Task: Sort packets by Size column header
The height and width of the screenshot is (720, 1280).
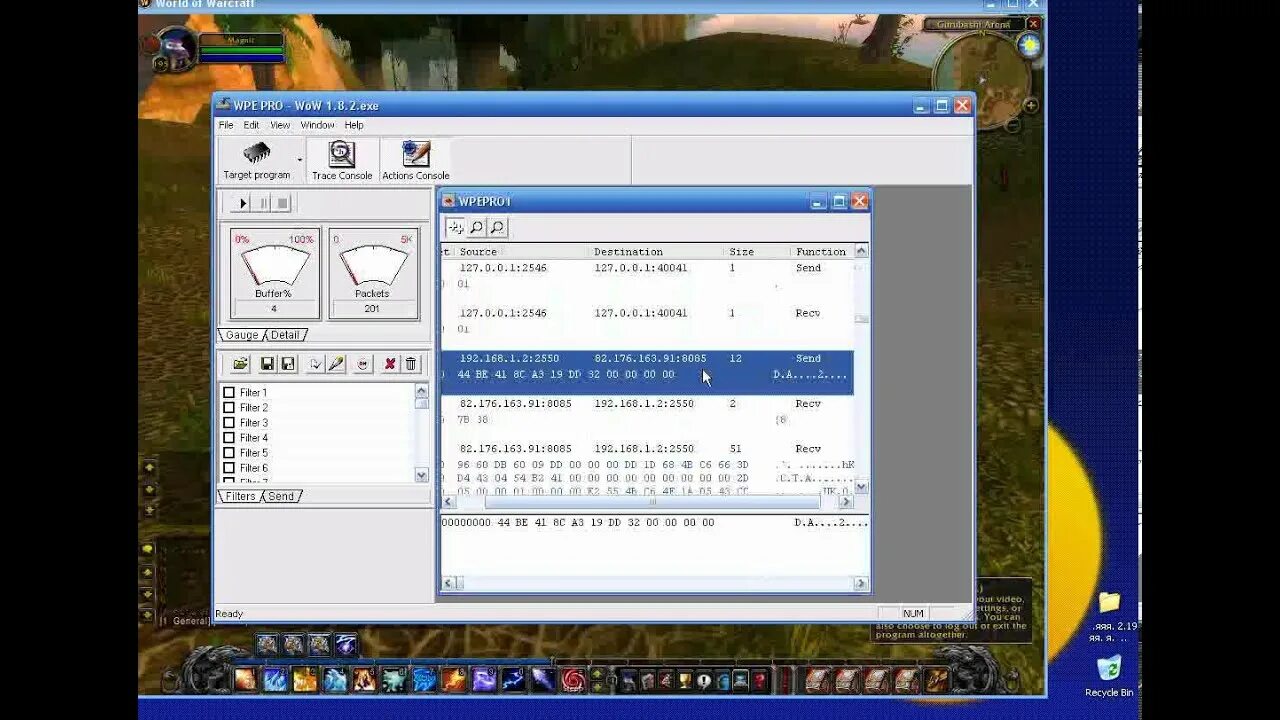Action: tap(756, 252)
